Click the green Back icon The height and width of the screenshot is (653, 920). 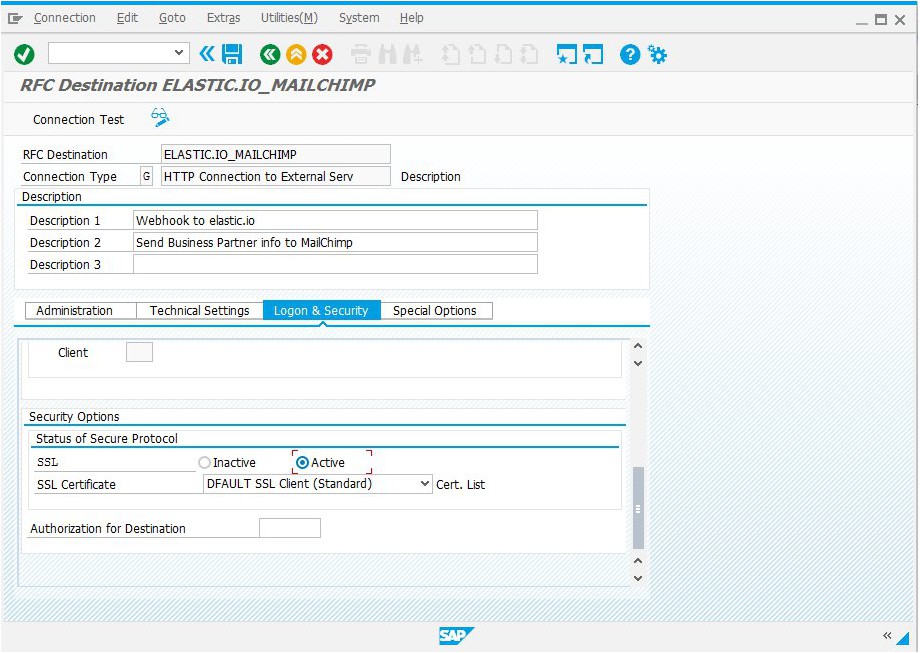pos(270,55)
